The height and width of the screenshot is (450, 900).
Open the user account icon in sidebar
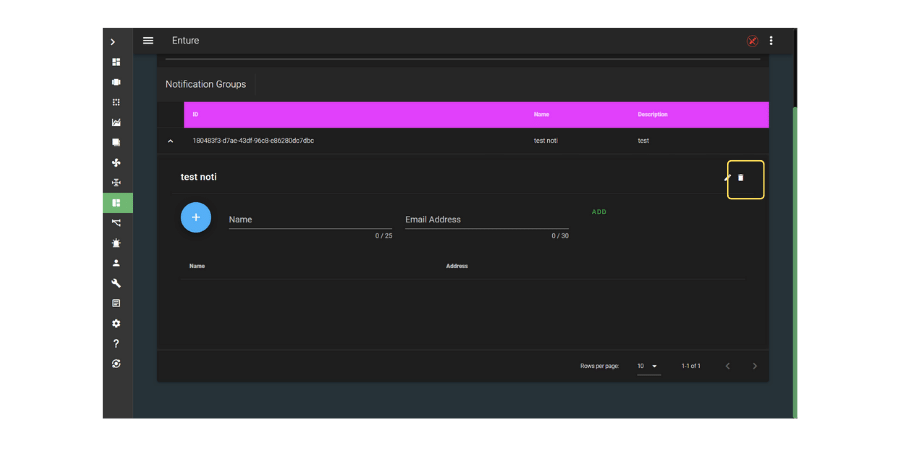[x=116, y=263]
